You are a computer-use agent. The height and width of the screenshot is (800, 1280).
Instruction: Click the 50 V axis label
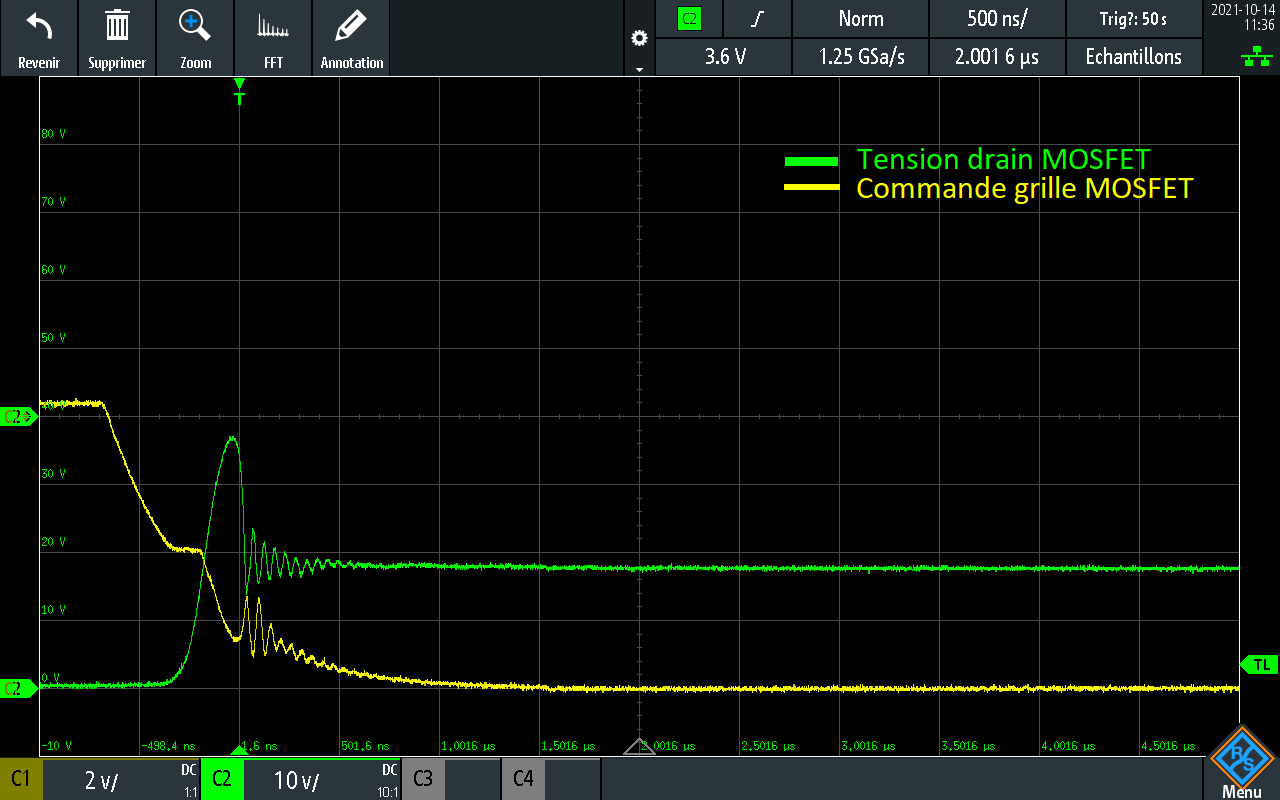55,337
